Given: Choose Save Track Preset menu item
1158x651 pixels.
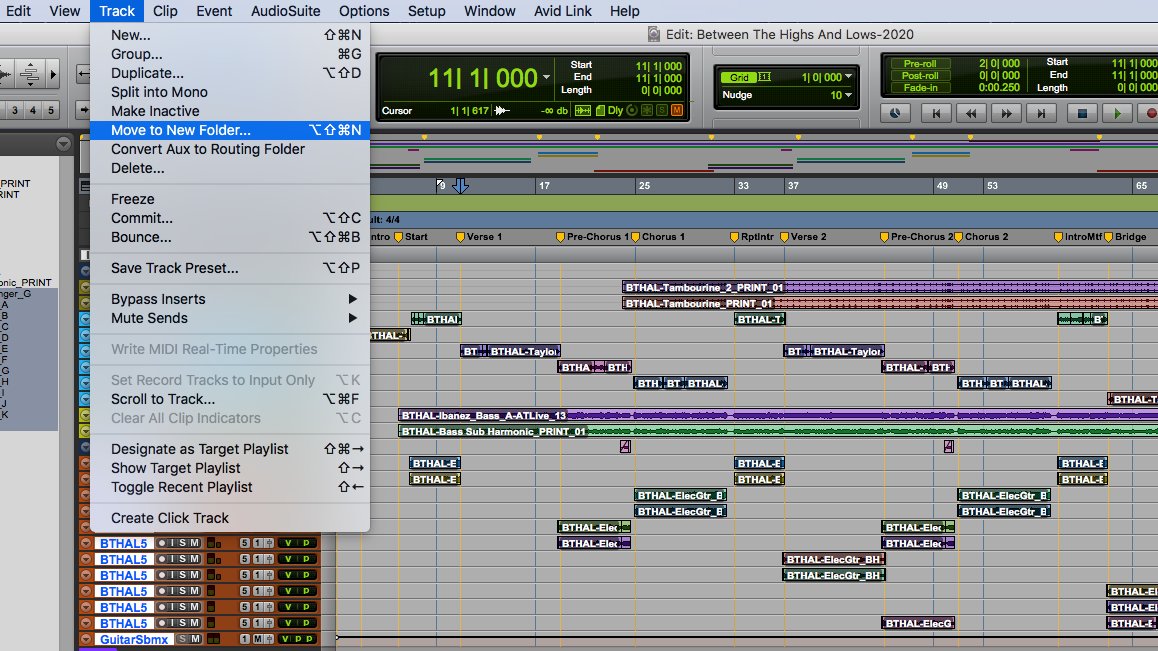Looking at the screenshot, I should [230, 268].
